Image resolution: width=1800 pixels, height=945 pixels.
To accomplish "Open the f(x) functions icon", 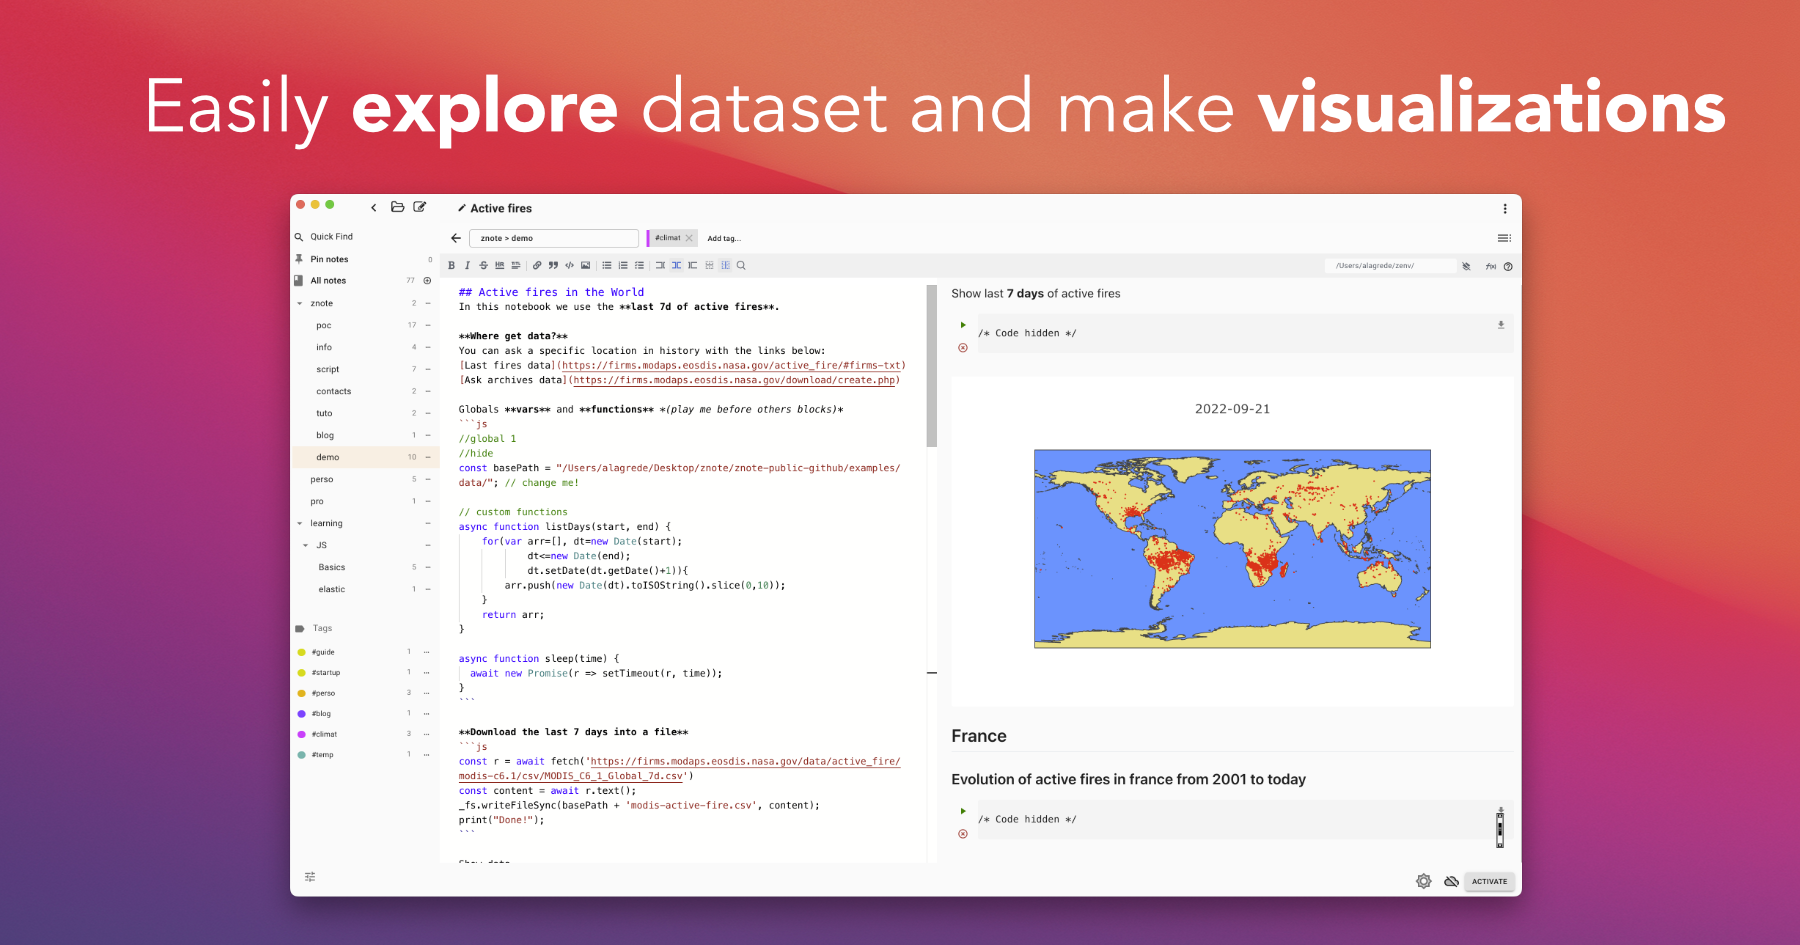I will [x=1490, y=266].
